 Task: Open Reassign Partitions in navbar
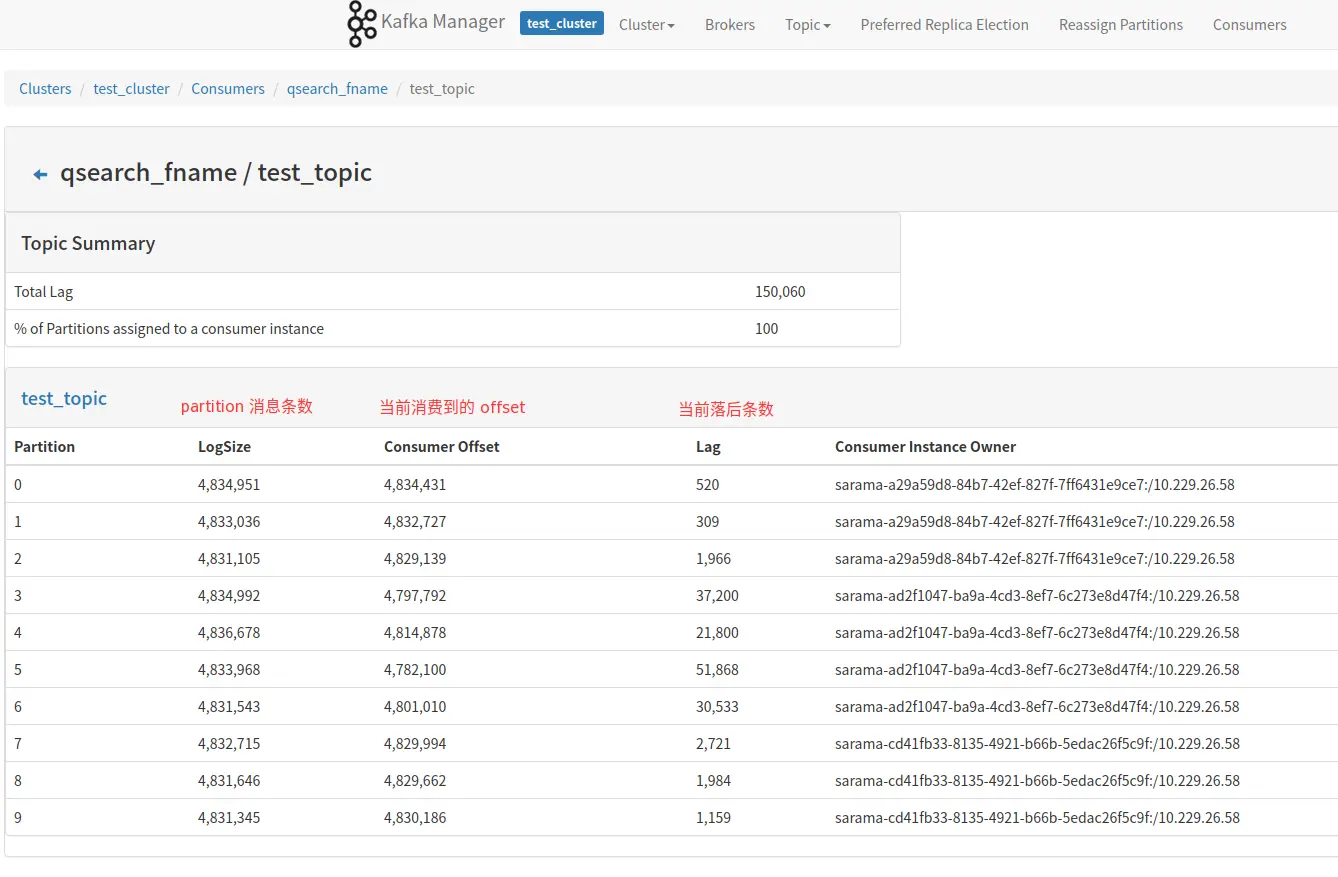(x=1120, y=25)
